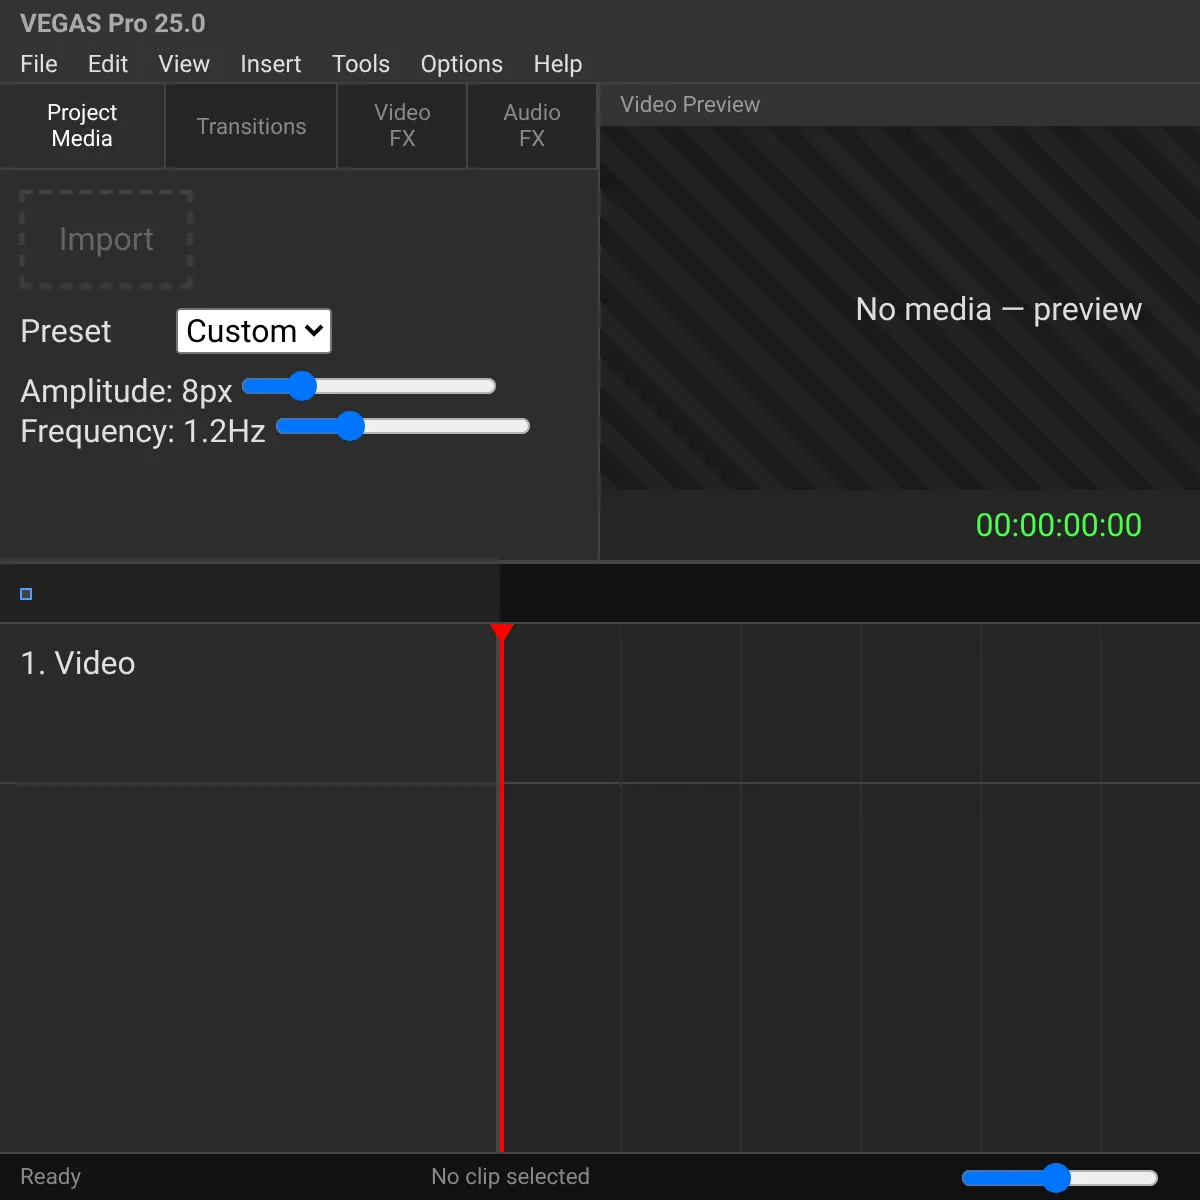Screen dimensions: 1200x1200
Task: Click the Import button
Action: point(106,239)
